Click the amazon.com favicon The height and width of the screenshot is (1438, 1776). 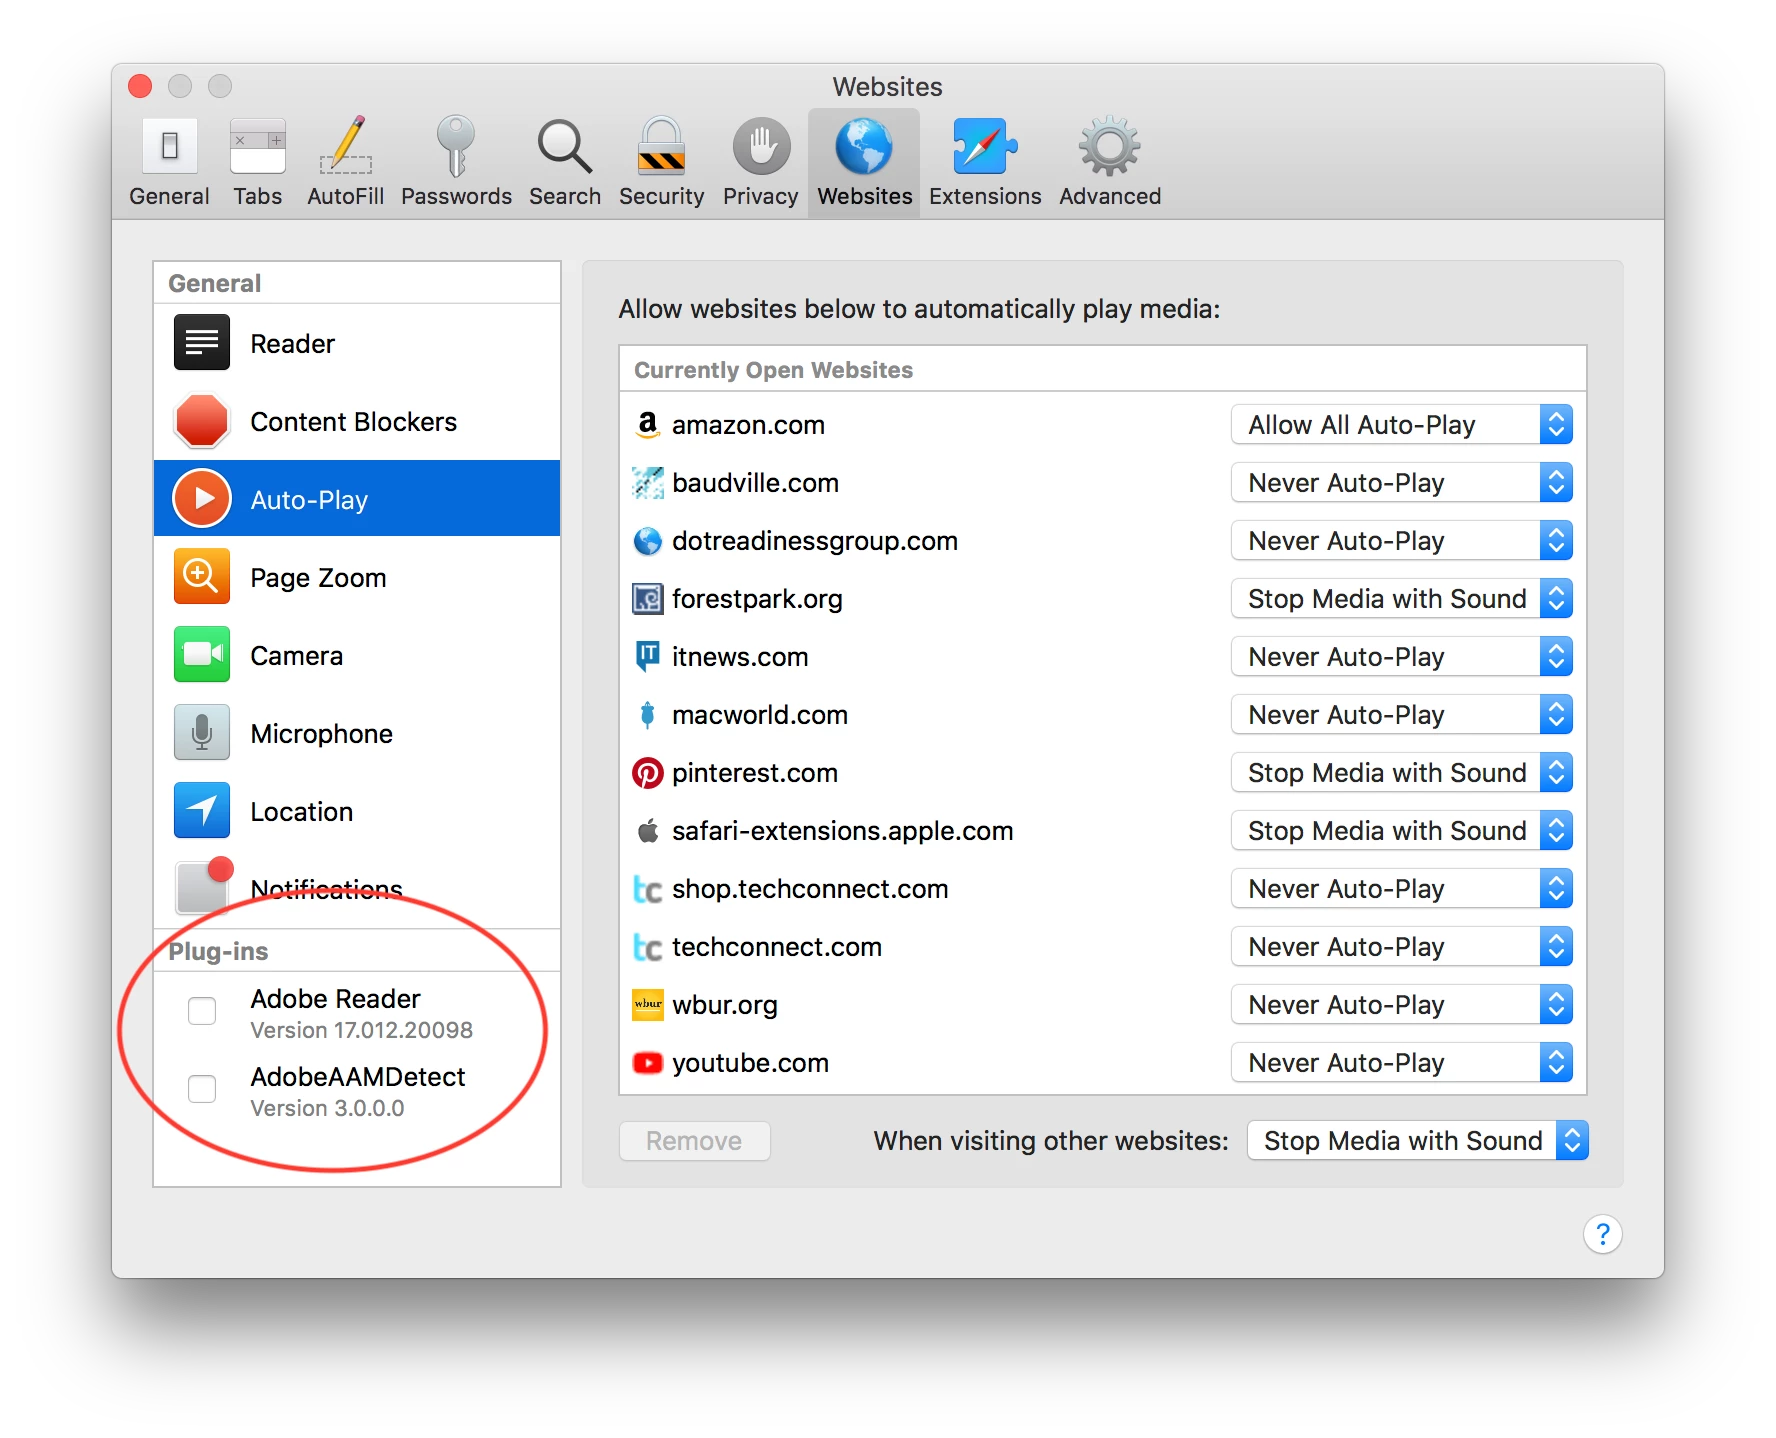tap(648, 425)
